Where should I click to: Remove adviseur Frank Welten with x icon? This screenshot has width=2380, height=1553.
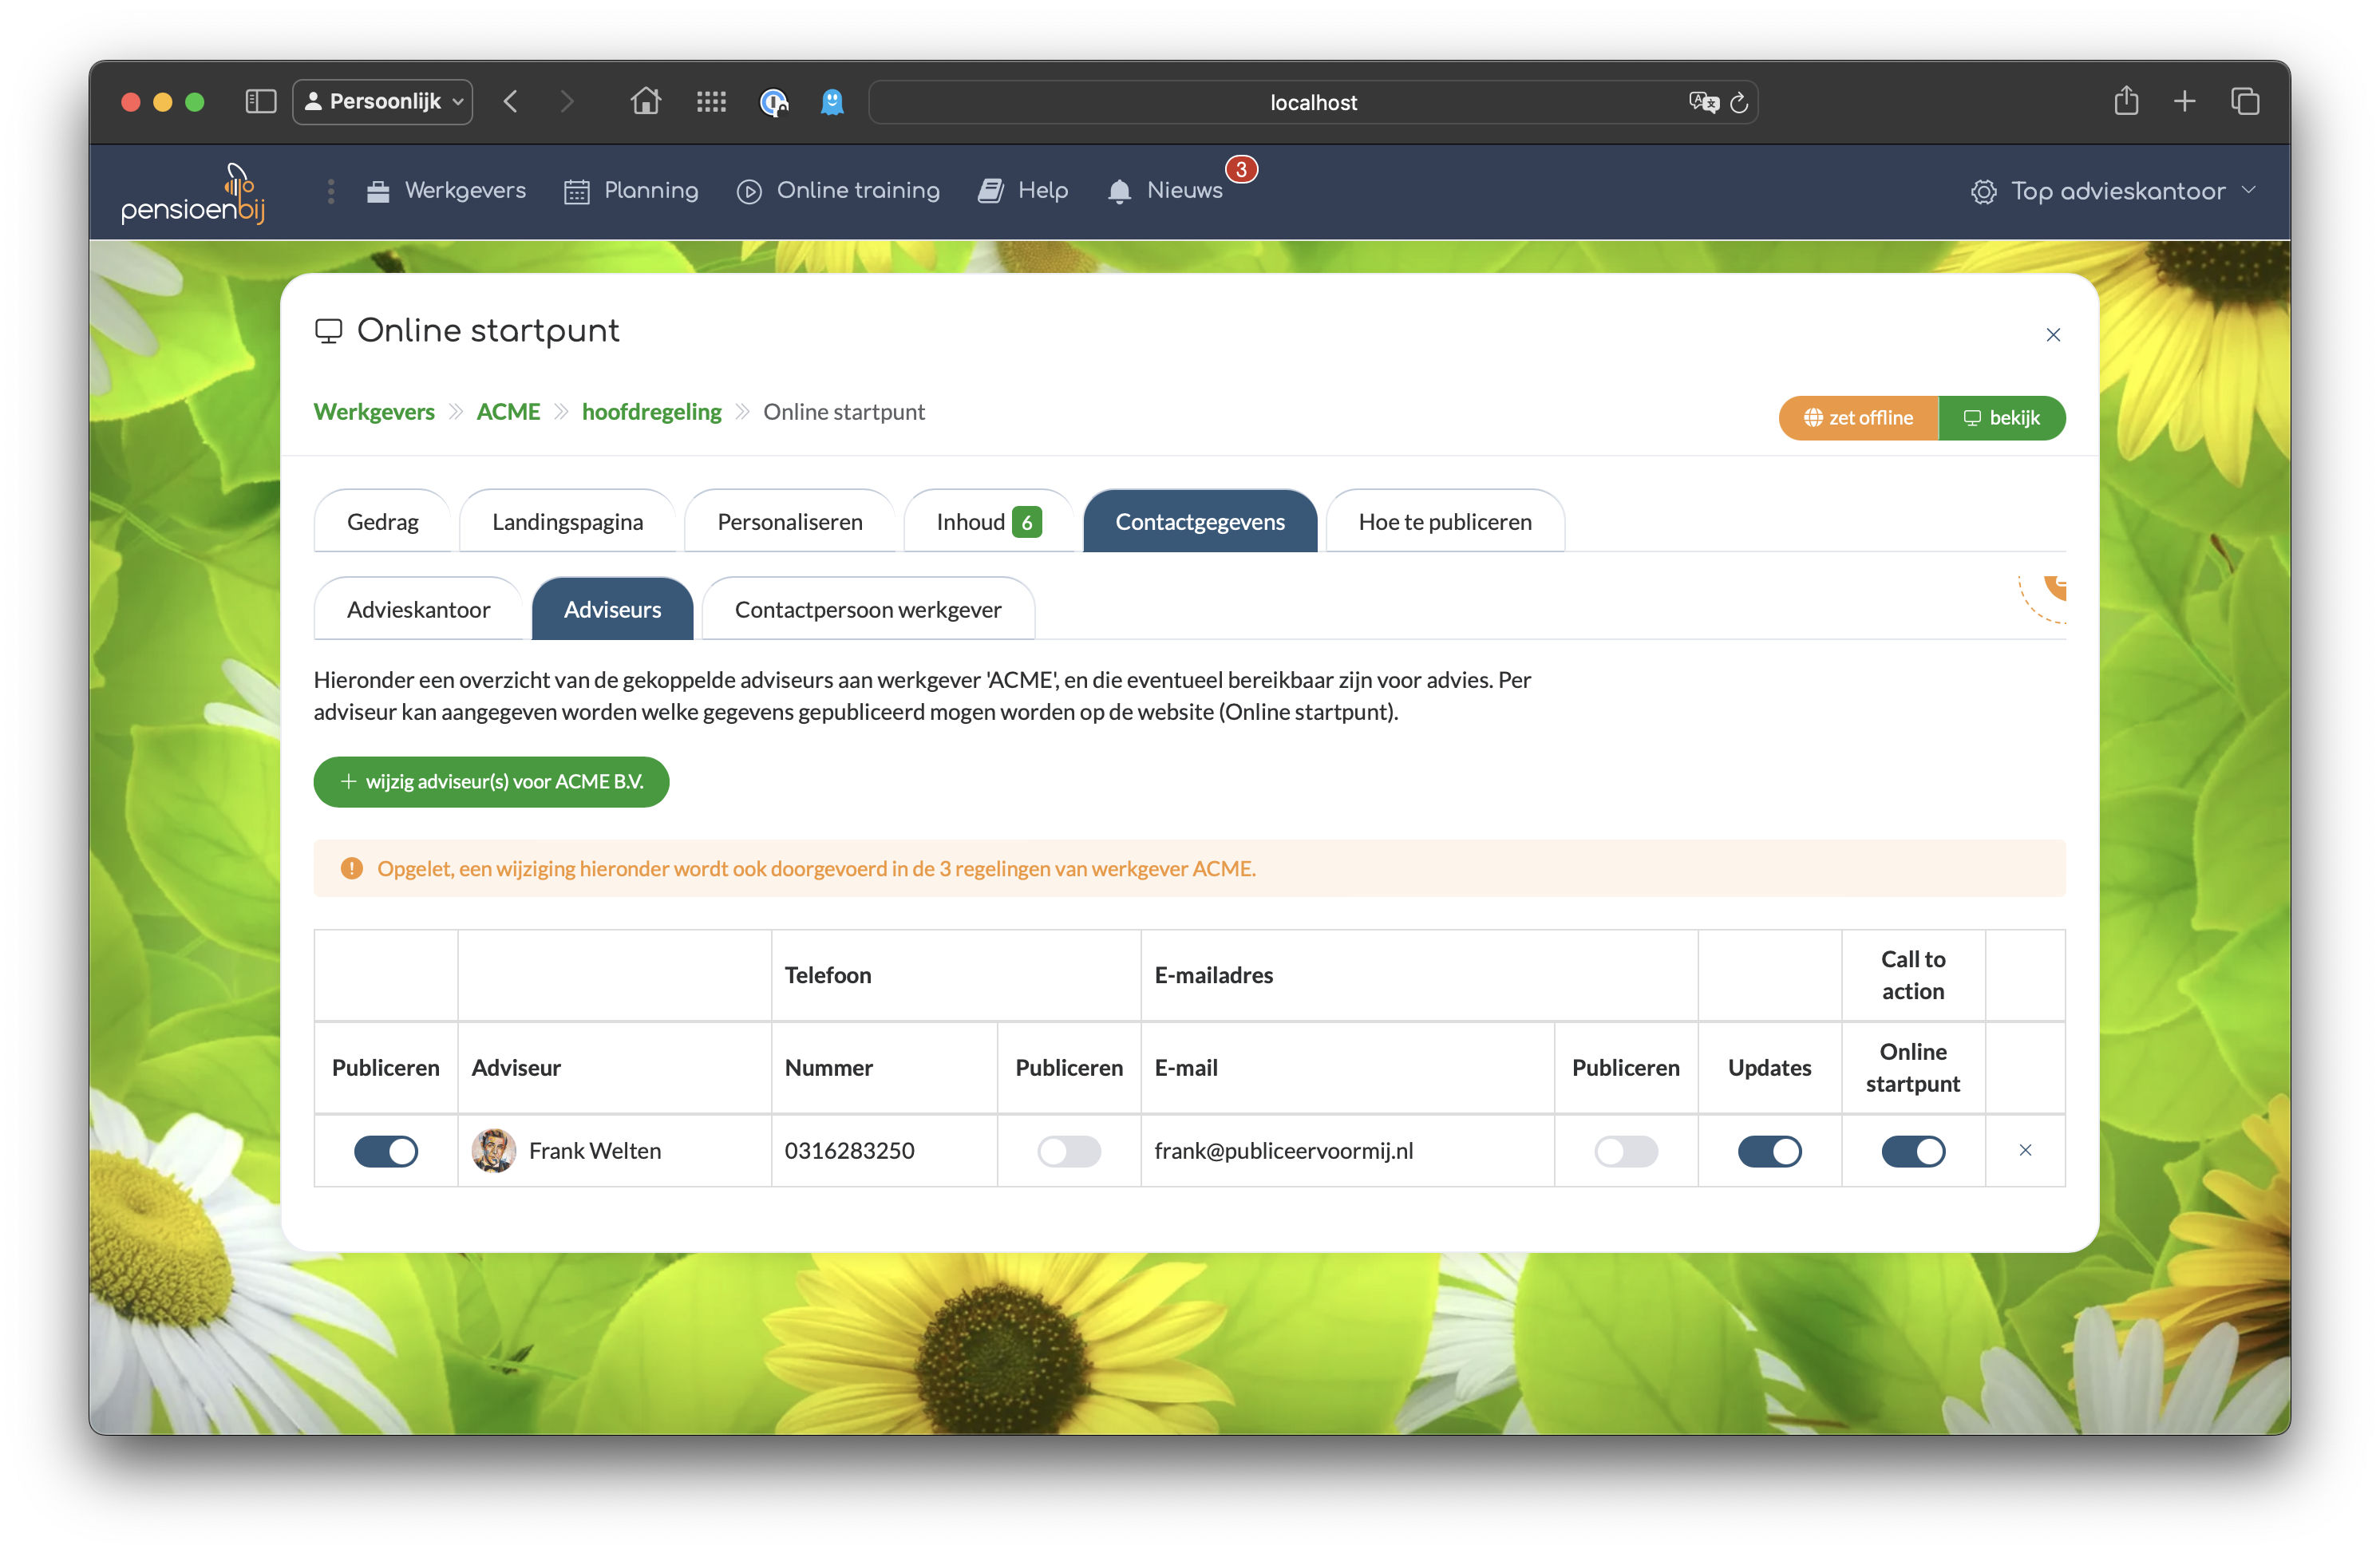(2025, 1150)
